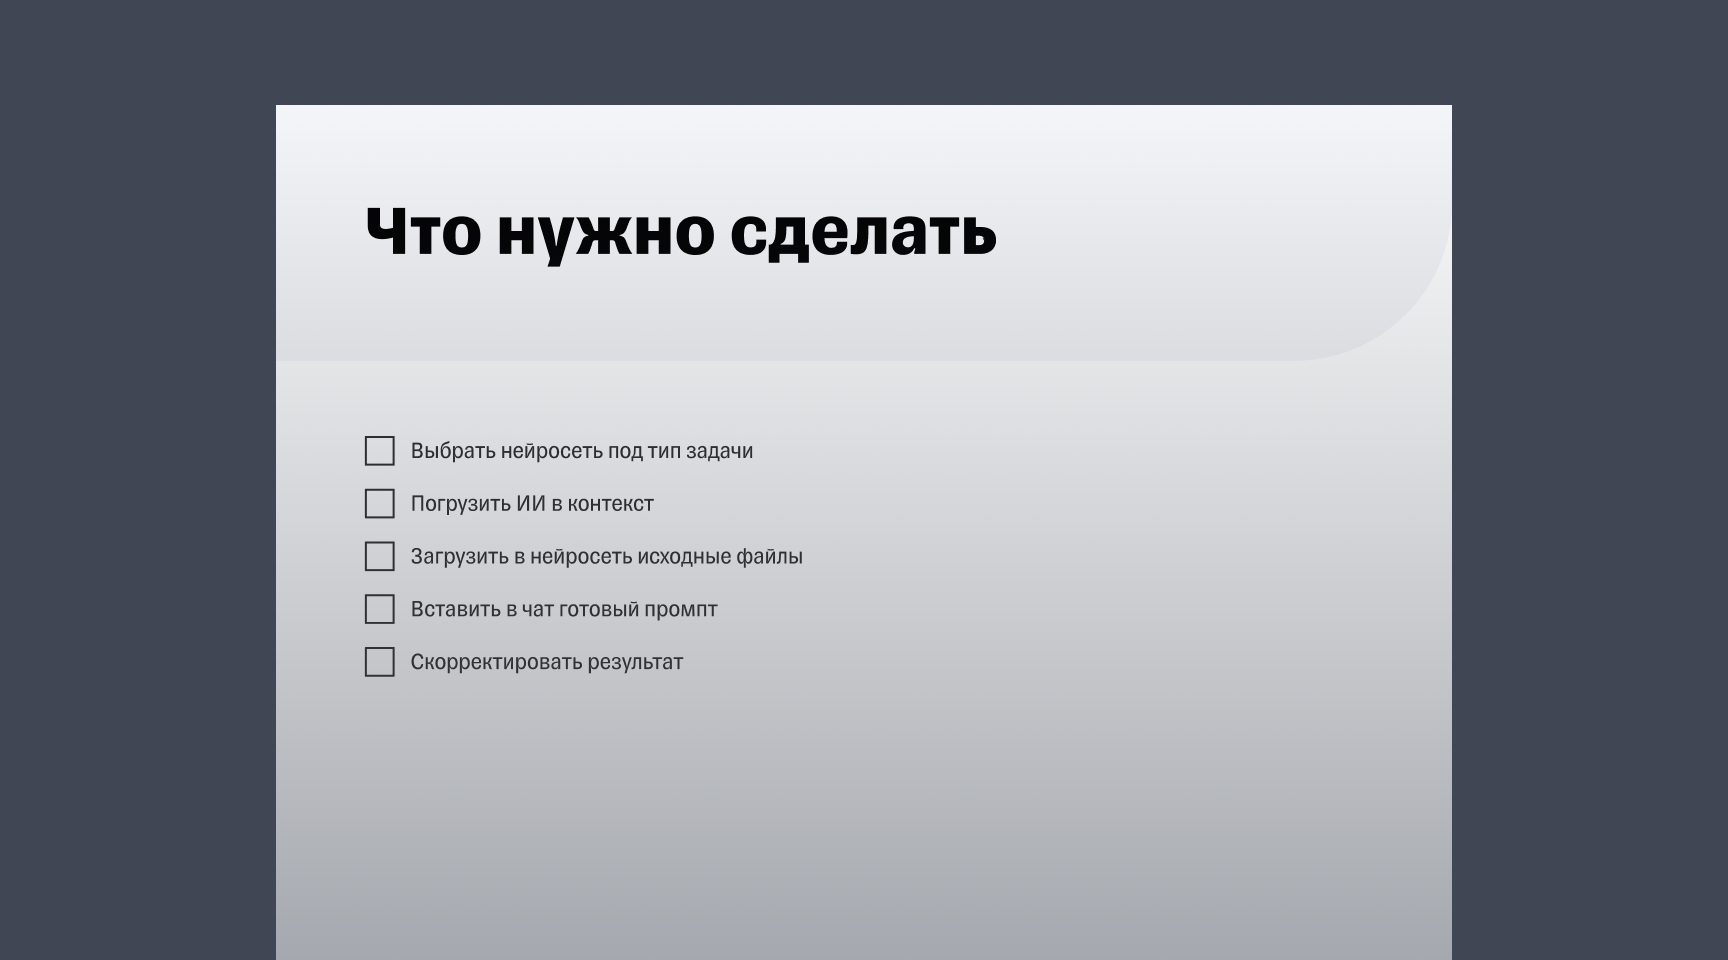Enable the 'Скорректировать результат' checkbox
This screenshot has width=1728, height=960.
pos(379,662)
